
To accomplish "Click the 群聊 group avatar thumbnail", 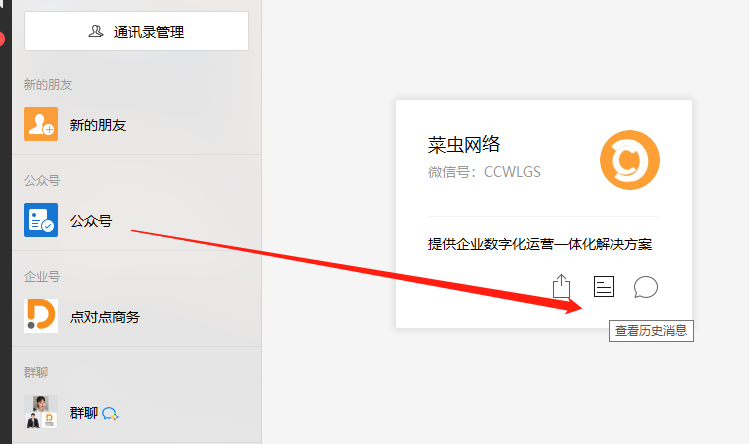I will tap(41, 412).
